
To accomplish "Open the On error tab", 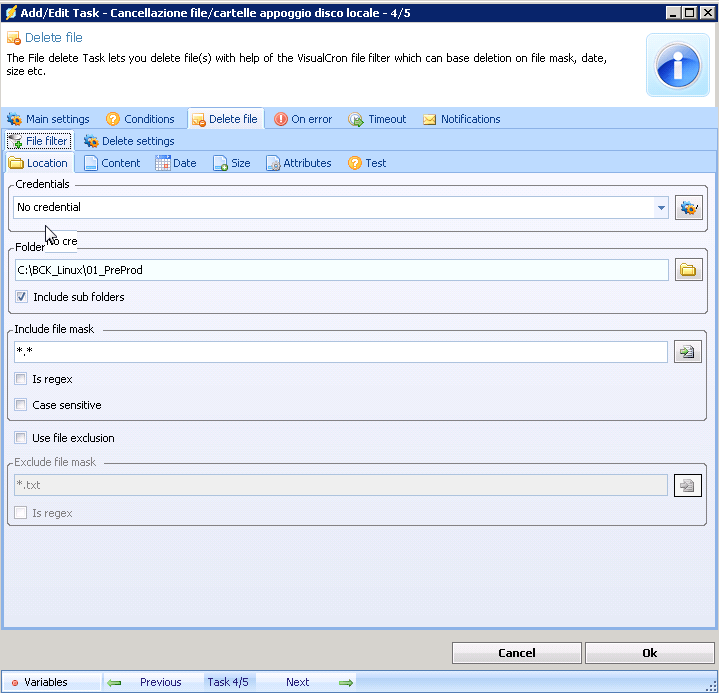I will 302,119.
